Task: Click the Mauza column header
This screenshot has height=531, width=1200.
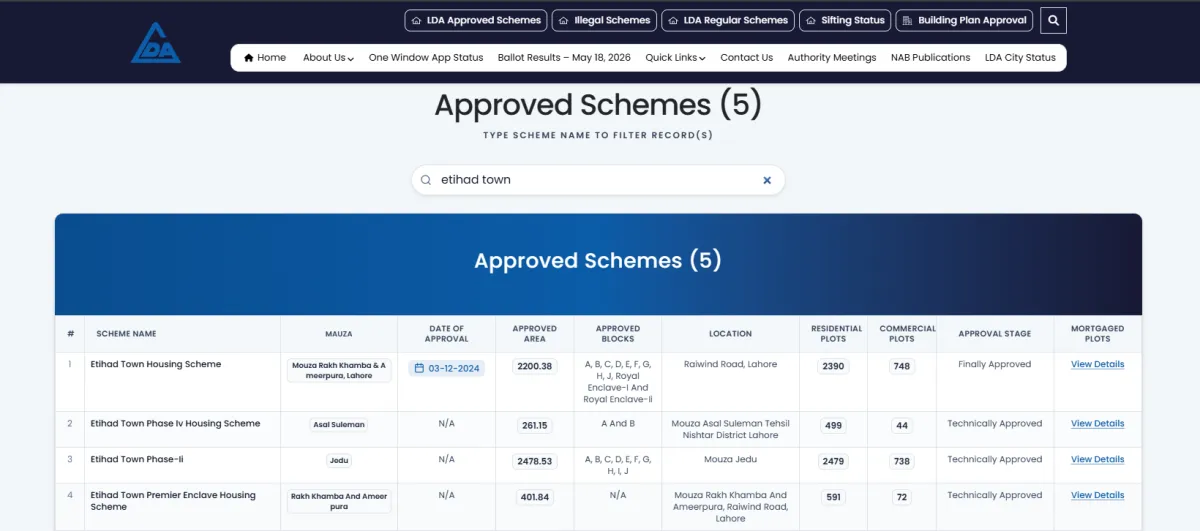Action: [x=339, y=334]
